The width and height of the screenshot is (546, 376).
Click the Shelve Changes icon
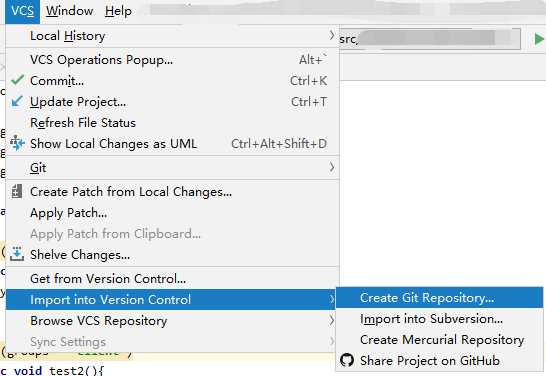[x=17, y=254]
